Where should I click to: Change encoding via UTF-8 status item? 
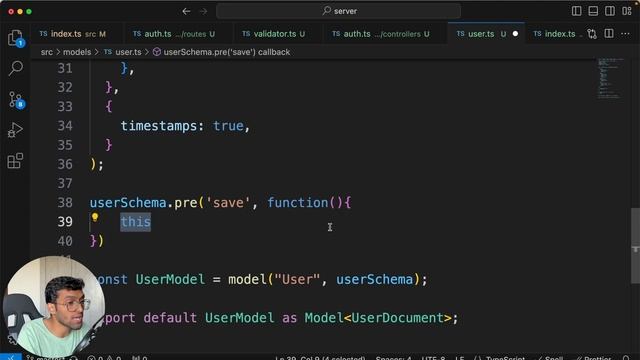(433, 358)
